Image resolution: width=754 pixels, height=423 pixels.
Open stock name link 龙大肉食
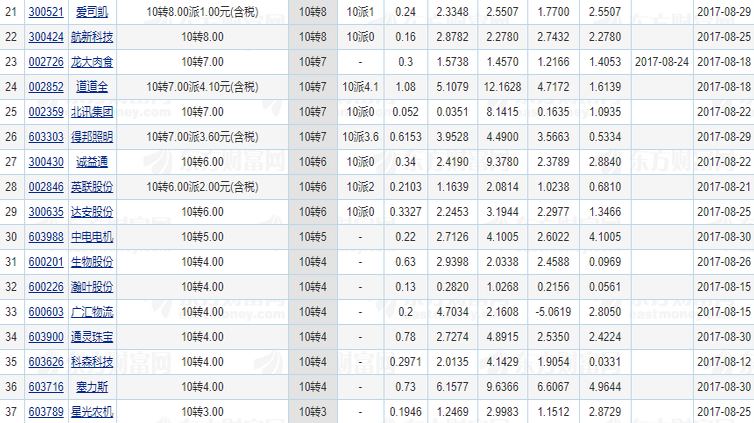point(92,62)
